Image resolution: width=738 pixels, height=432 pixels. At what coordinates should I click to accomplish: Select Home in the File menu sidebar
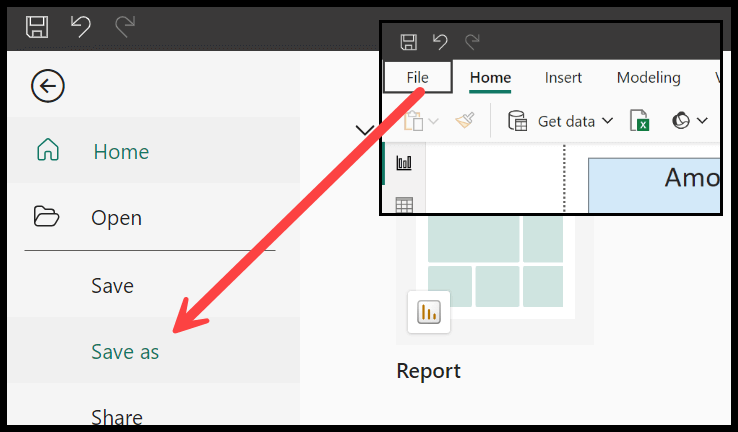[153, 151]
